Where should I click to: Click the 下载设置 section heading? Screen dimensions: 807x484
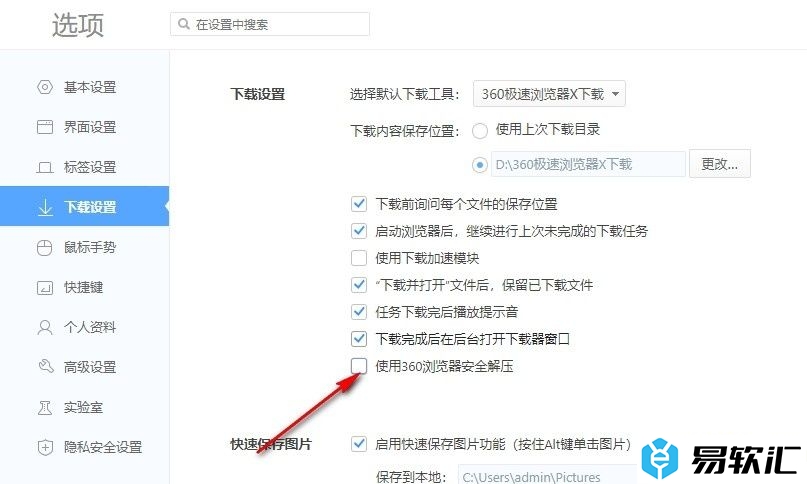pos(257,94)
